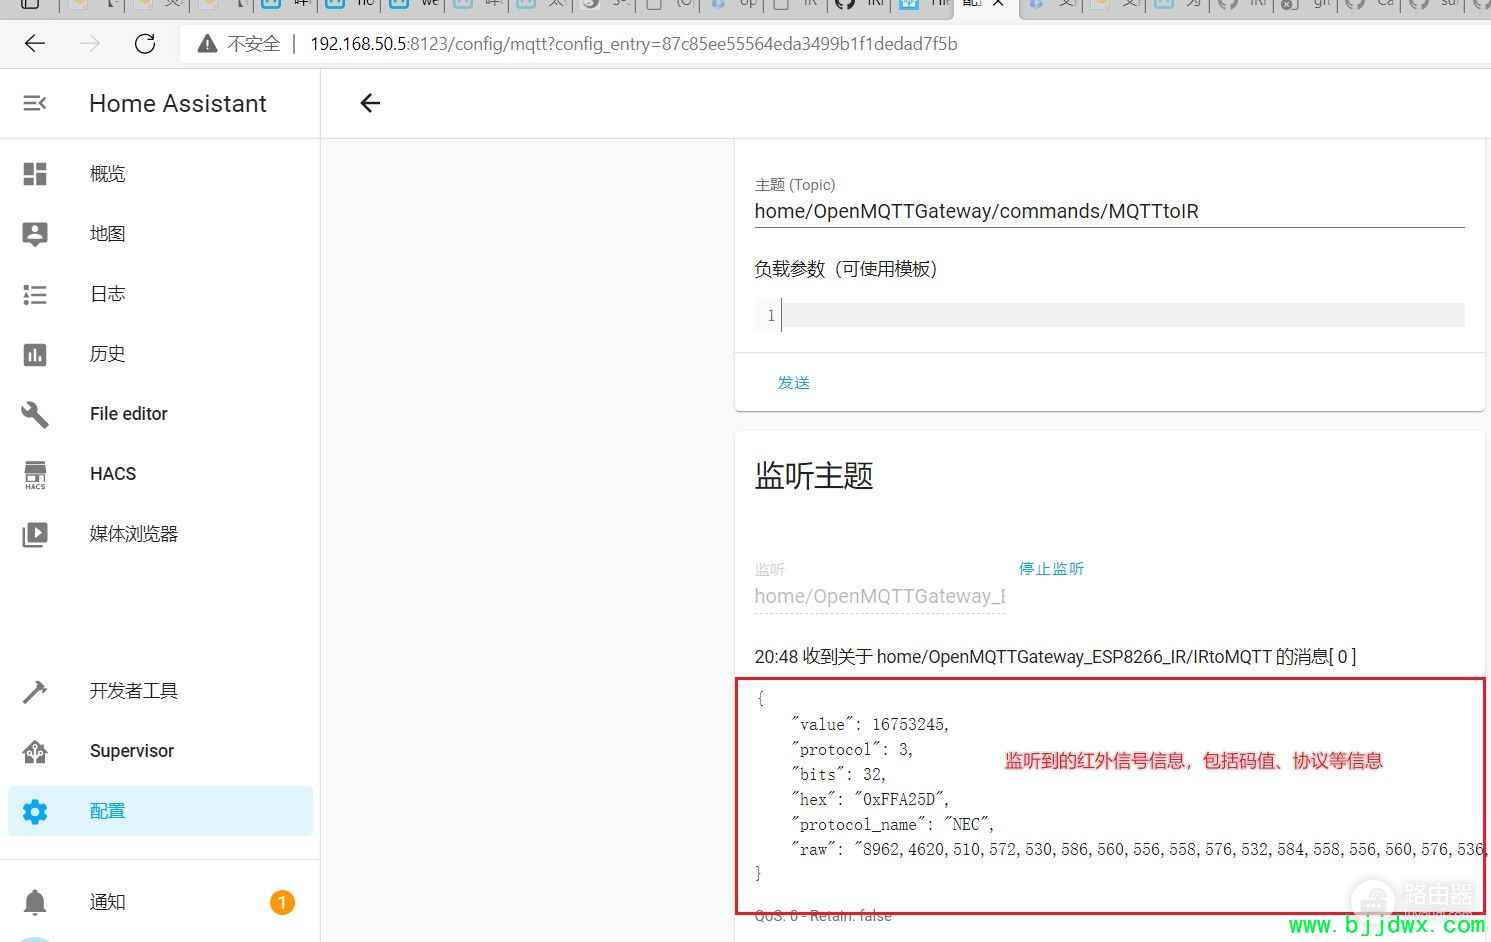Click the 历史 sidebar label
Image resolution: width=1491 pixels, height=942 pixels.
click(x=108, y=354)
